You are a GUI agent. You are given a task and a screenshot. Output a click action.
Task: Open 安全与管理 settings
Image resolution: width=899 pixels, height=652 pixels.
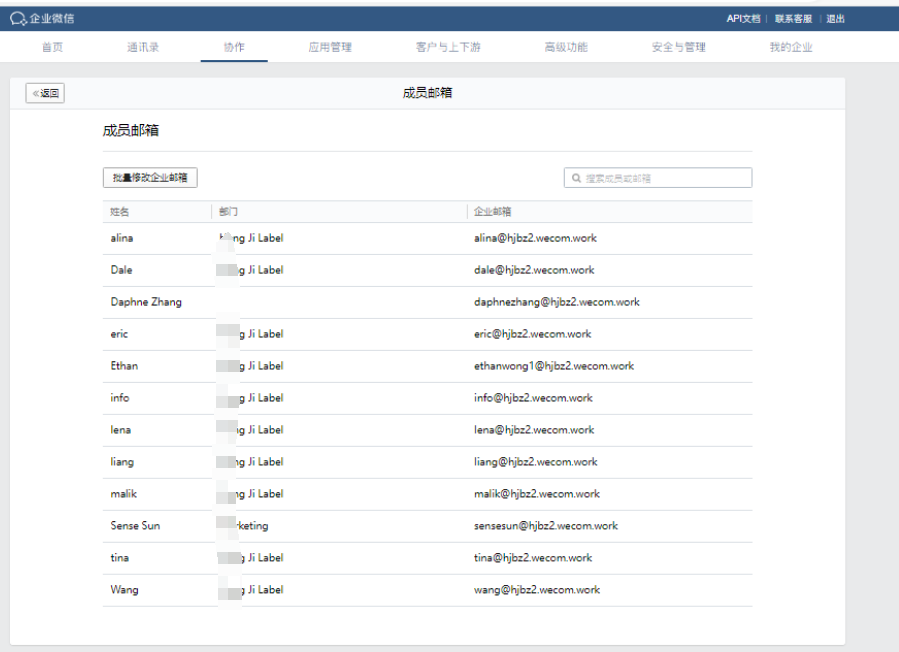click(x=677, y=46)
